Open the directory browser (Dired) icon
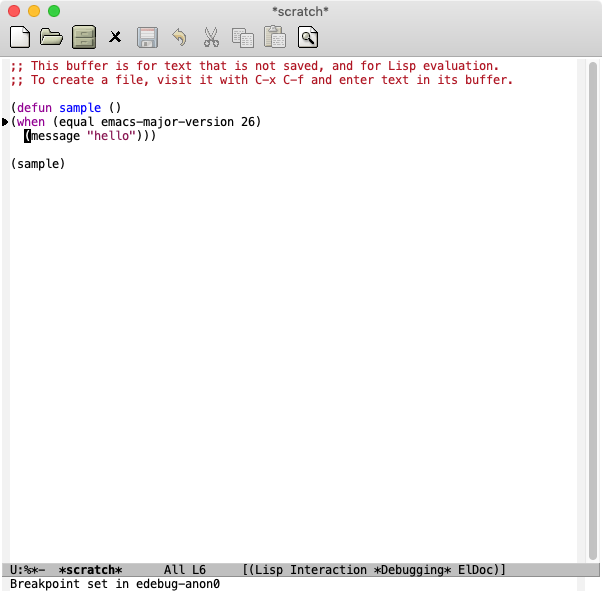Image resolution: width=602 pixels, height=593 pixels. tap(83, 38)
